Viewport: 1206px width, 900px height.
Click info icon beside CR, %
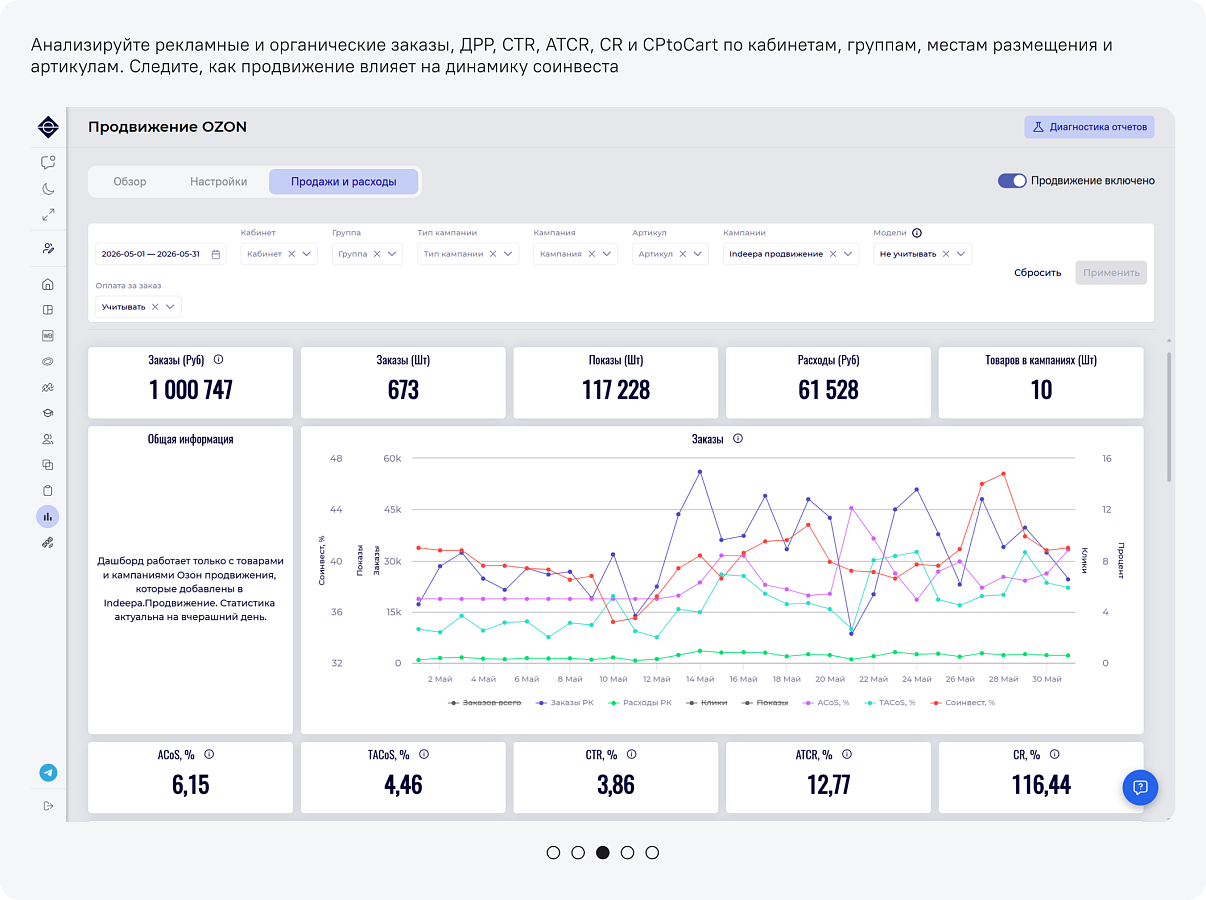[1054, 755]
